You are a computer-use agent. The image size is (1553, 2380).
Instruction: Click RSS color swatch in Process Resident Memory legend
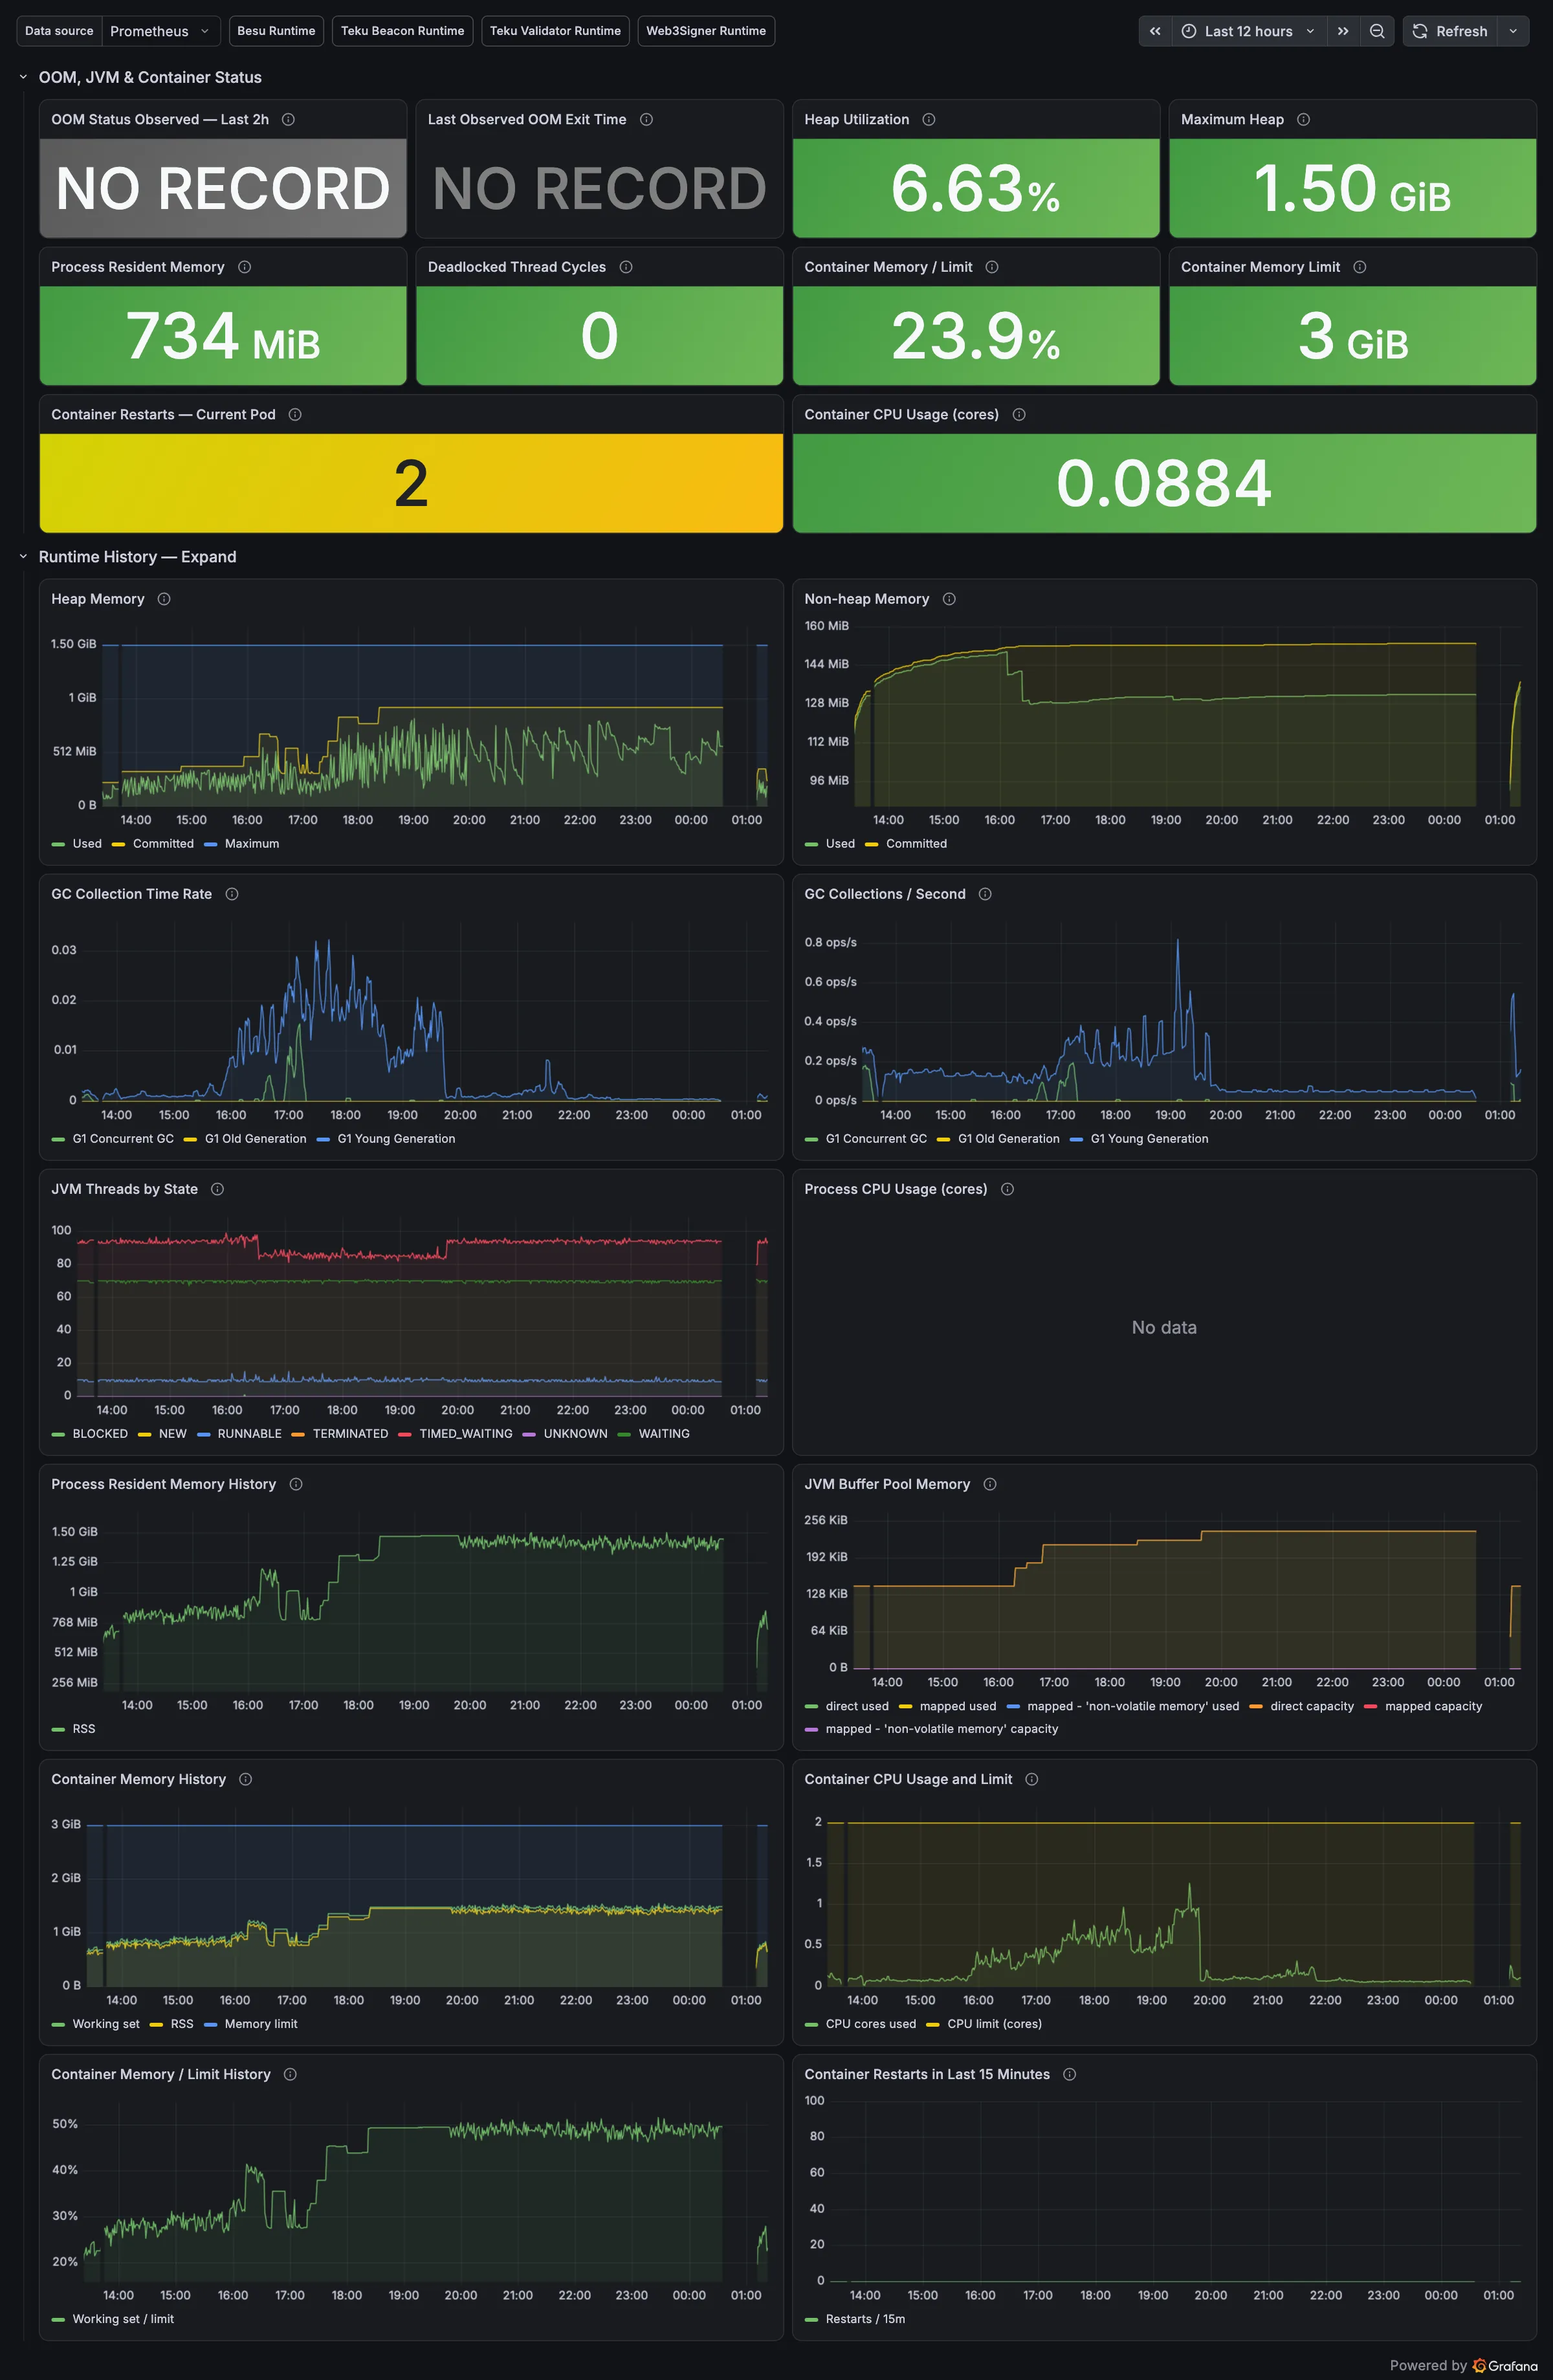[58, 1729]
